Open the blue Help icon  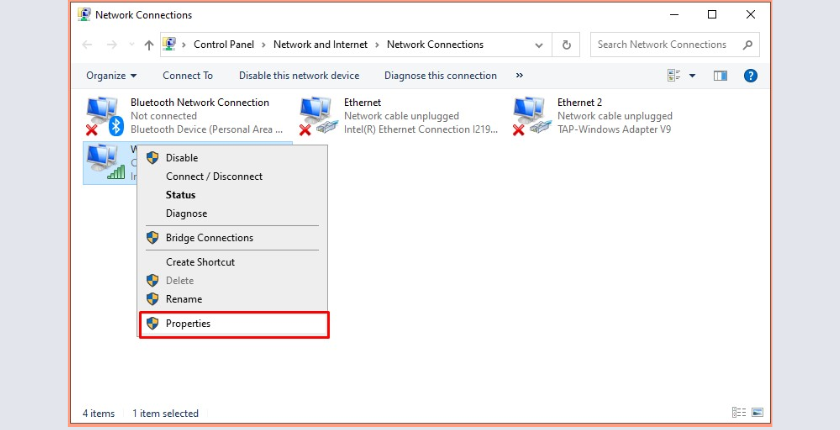click(x=751, y=76)
